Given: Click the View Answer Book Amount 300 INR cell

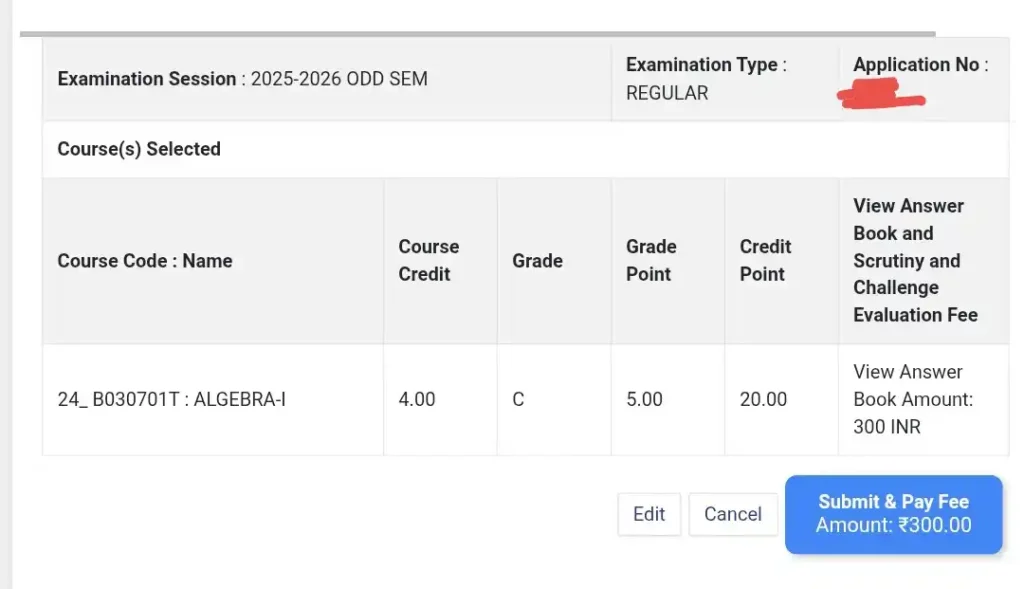Looking at the screenshot, I should (x=912, y=399).
